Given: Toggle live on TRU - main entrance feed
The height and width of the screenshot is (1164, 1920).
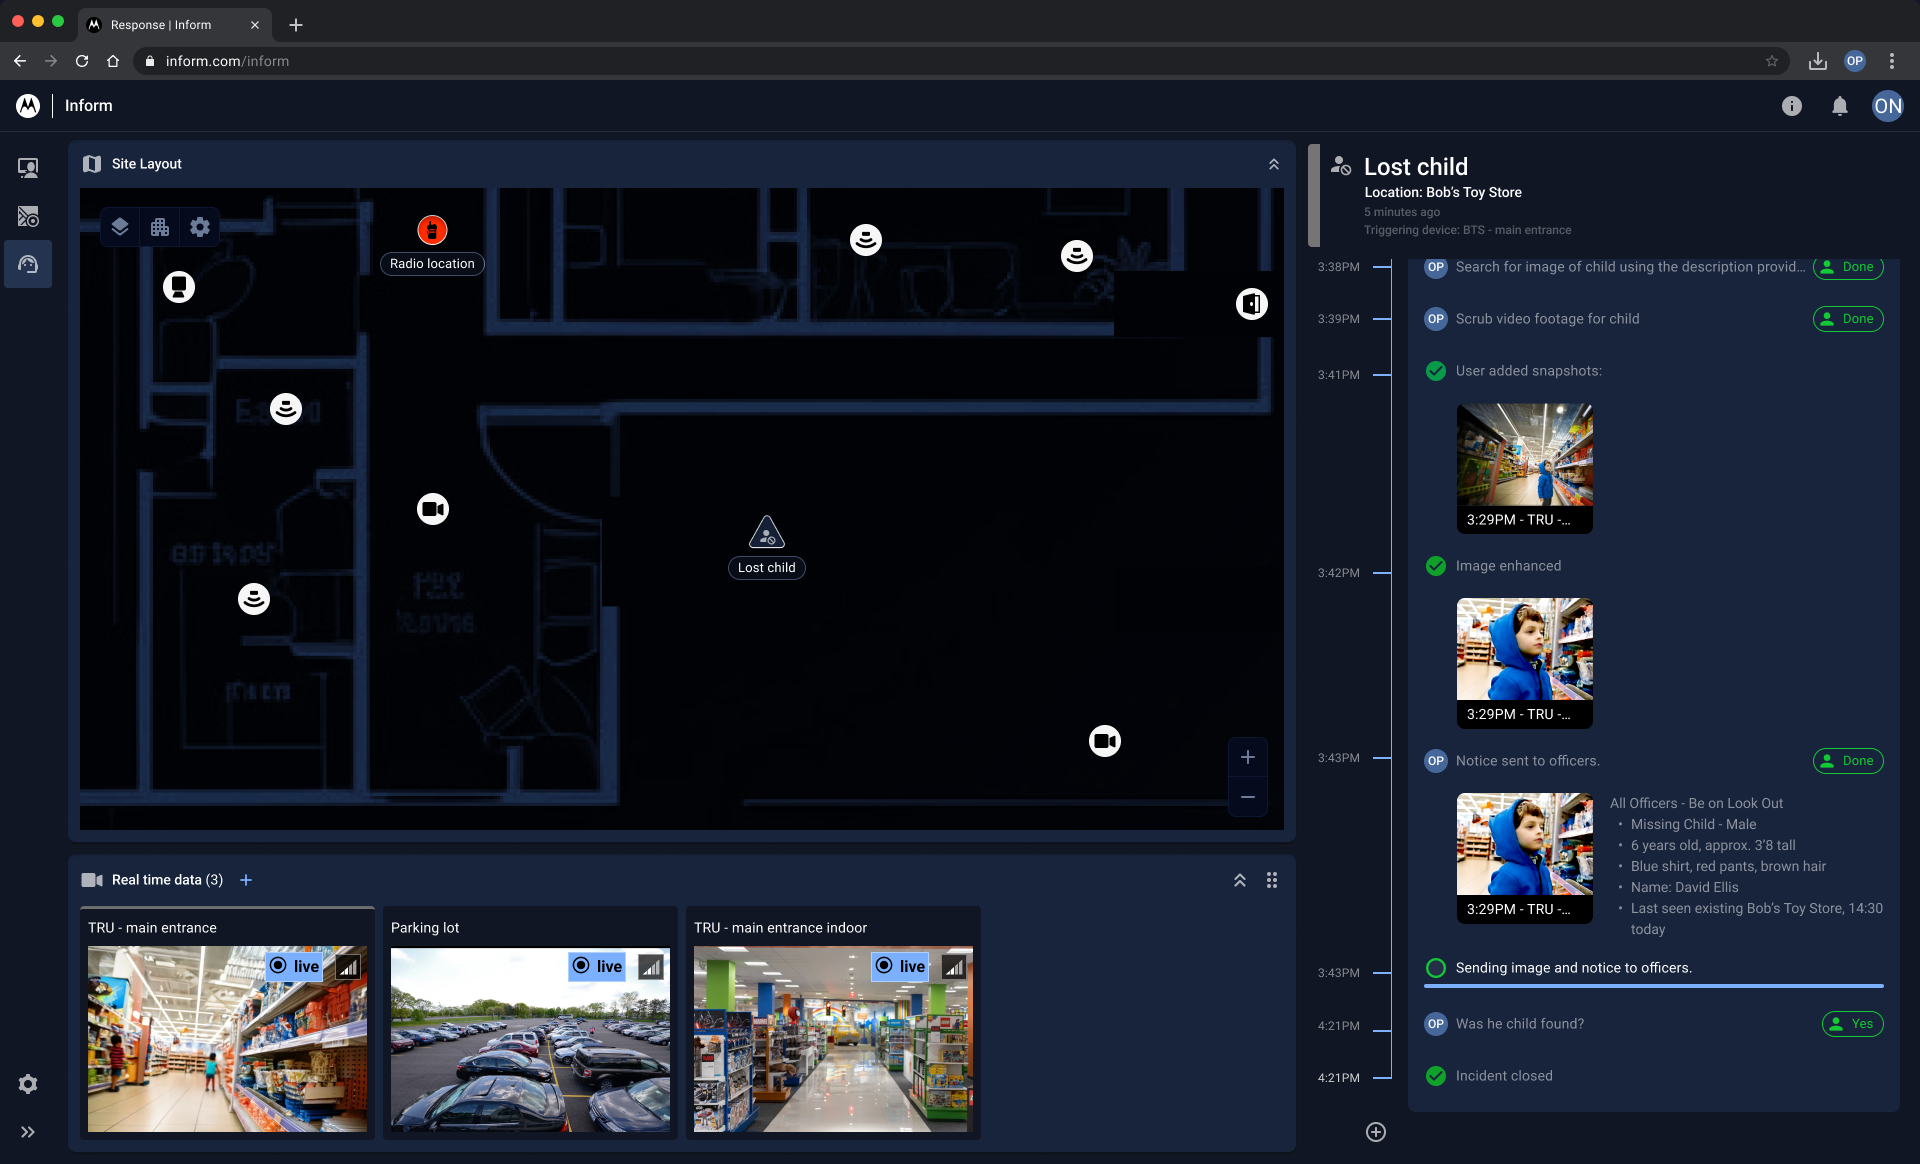Looking at the screenshot, I should coord(294,966).
